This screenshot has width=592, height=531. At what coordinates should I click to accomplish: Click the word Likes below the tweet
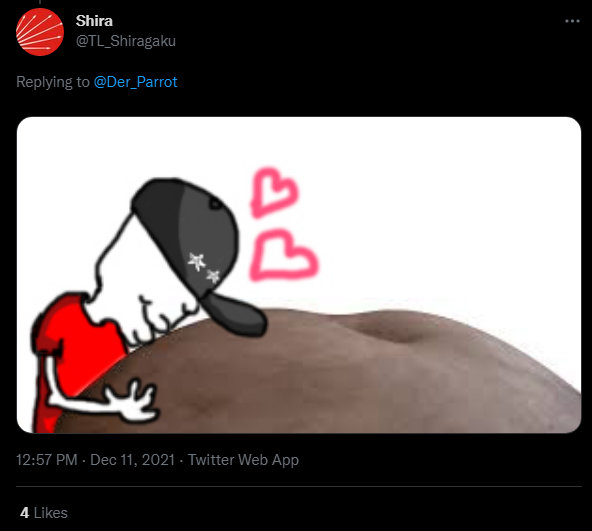coord(51,513)
